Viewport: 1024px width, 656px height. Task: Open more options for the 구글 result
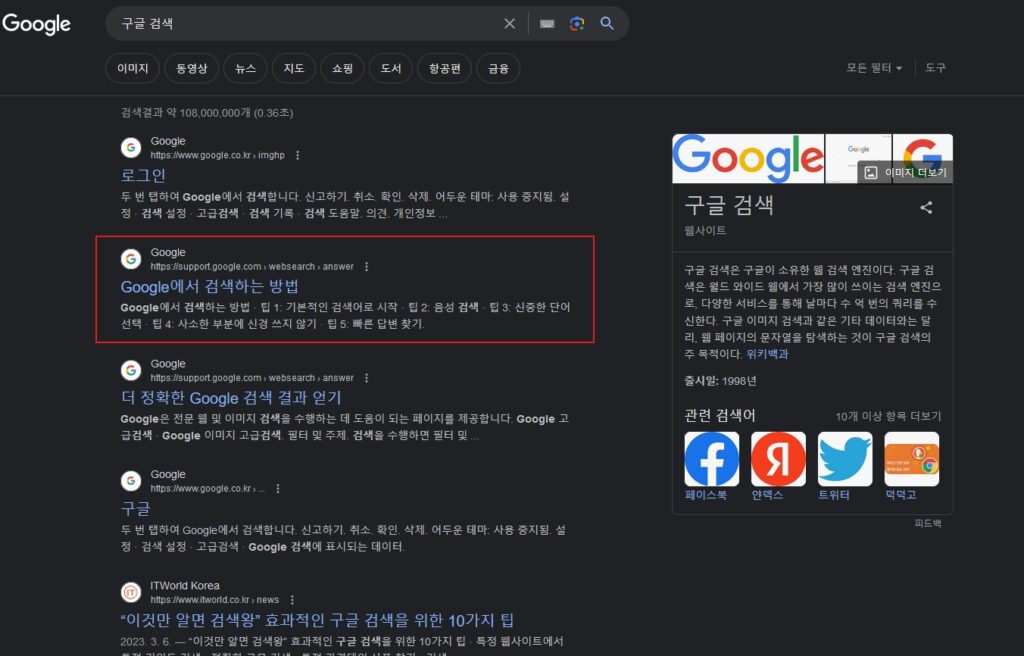278,489
